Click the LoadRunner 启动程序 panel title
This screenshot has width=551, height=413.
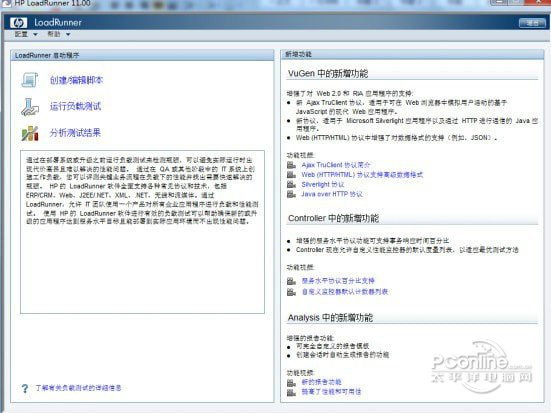pyautogui.click(x=47, y=56)
